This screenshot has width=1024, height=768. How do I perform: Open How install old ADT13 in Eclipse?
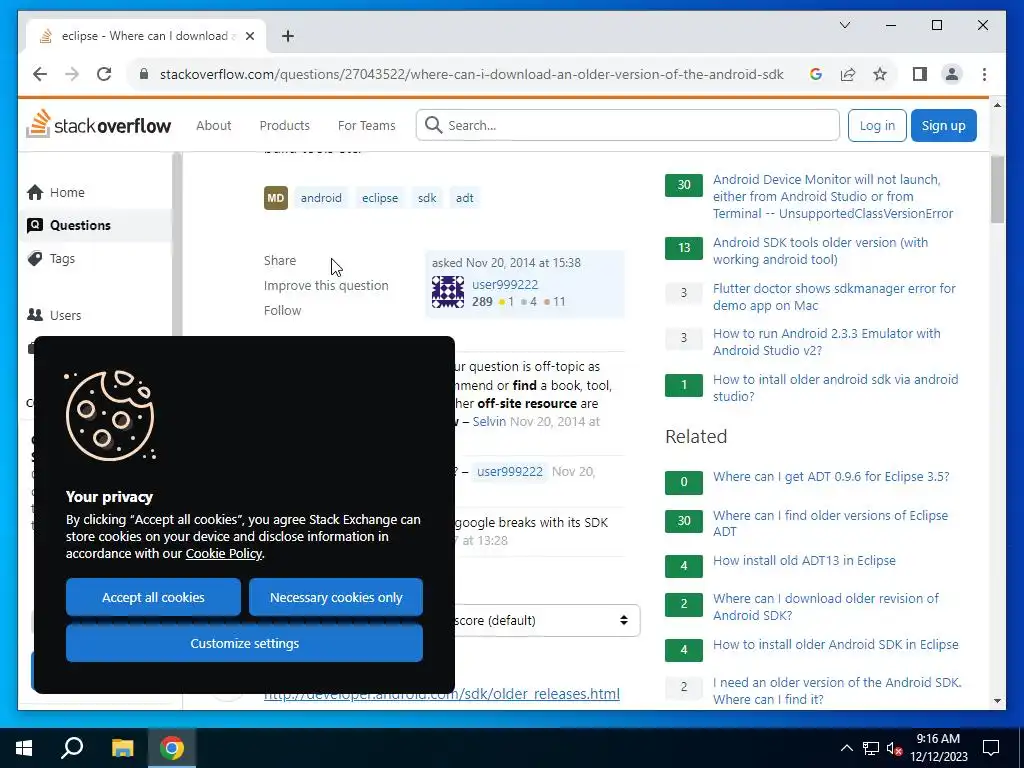point(804,560)
